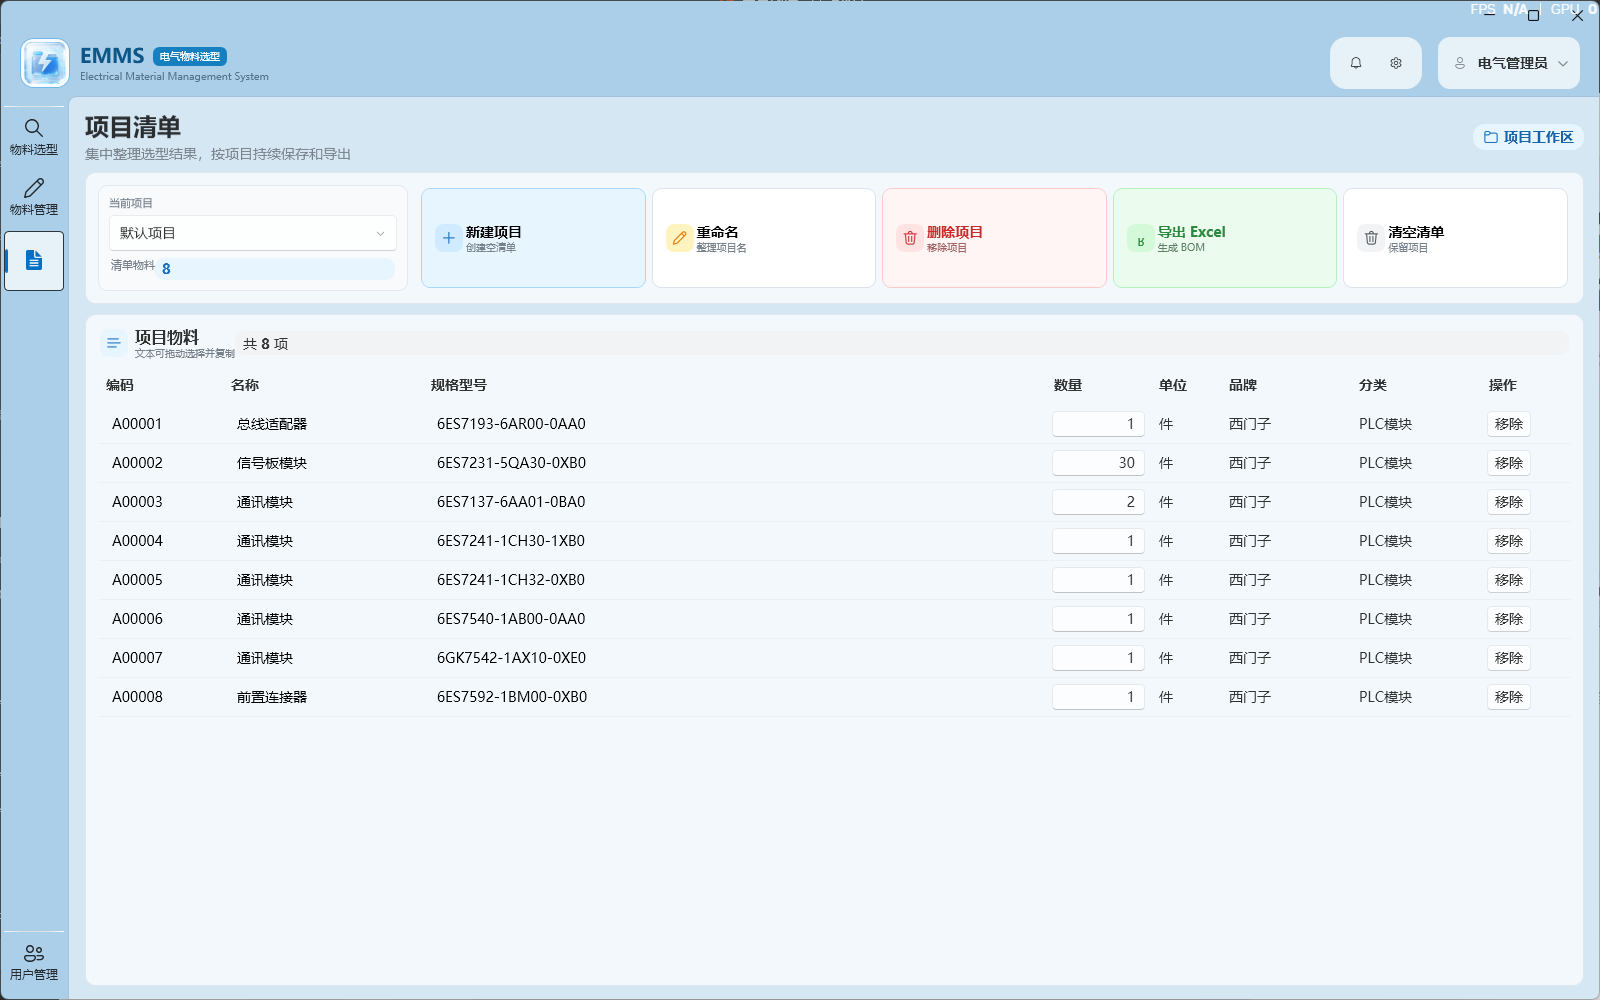
Task: Expand the 默认项目 current project dropdown
Action: point(253,233)
